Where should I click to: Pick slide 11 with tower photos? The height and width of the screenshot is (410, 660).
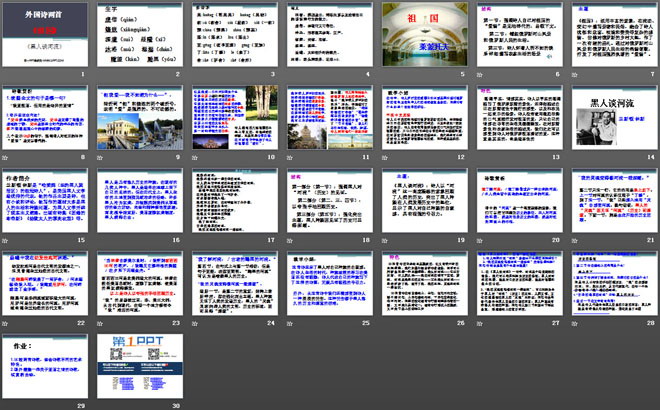click(x=330, y=117)
